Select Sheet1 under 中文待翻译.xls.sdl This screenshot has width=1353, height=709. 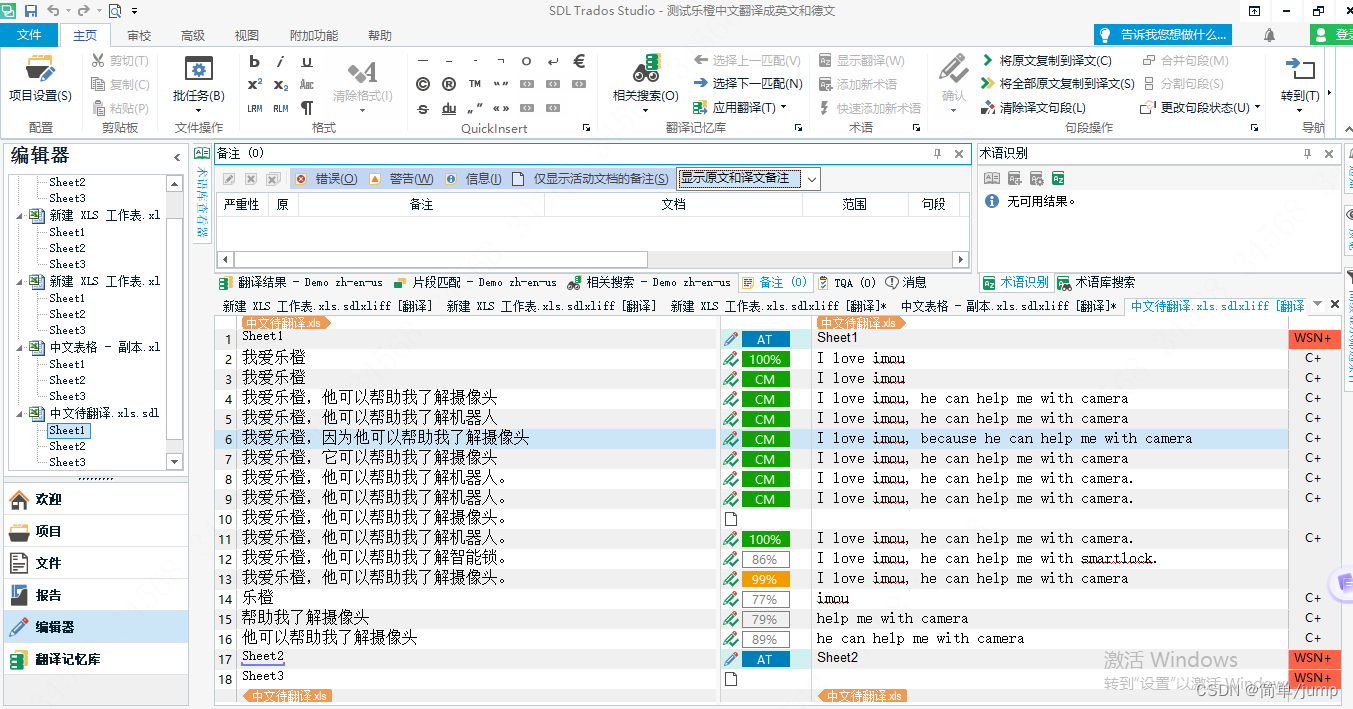pyautogui.click(x=67, y=430)
